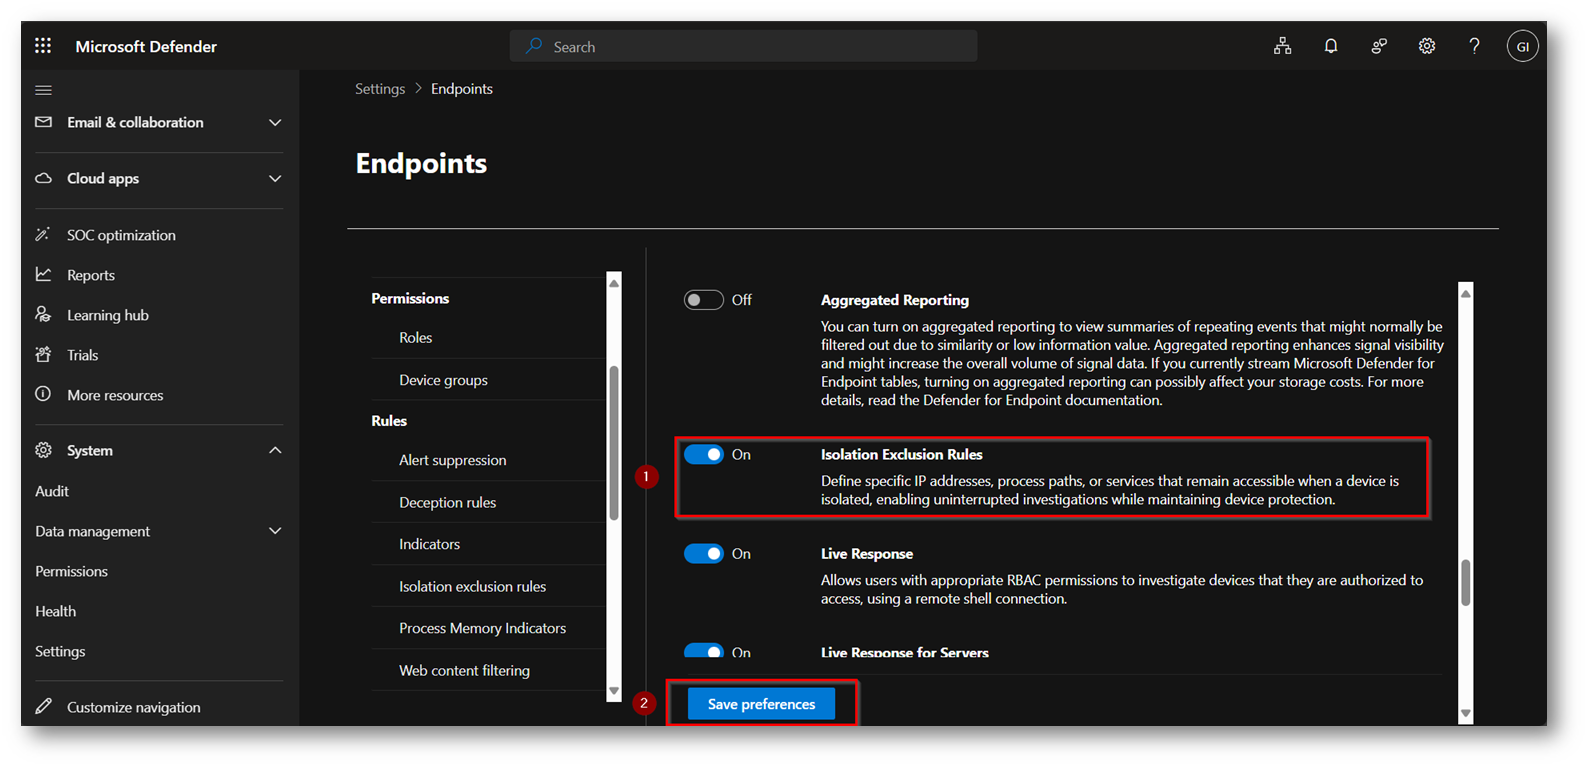Image resolution: width=1589 pixels, height=768 pixels.
Task: Click settings list scrollbar up arrow
Action: pos(614,283)
